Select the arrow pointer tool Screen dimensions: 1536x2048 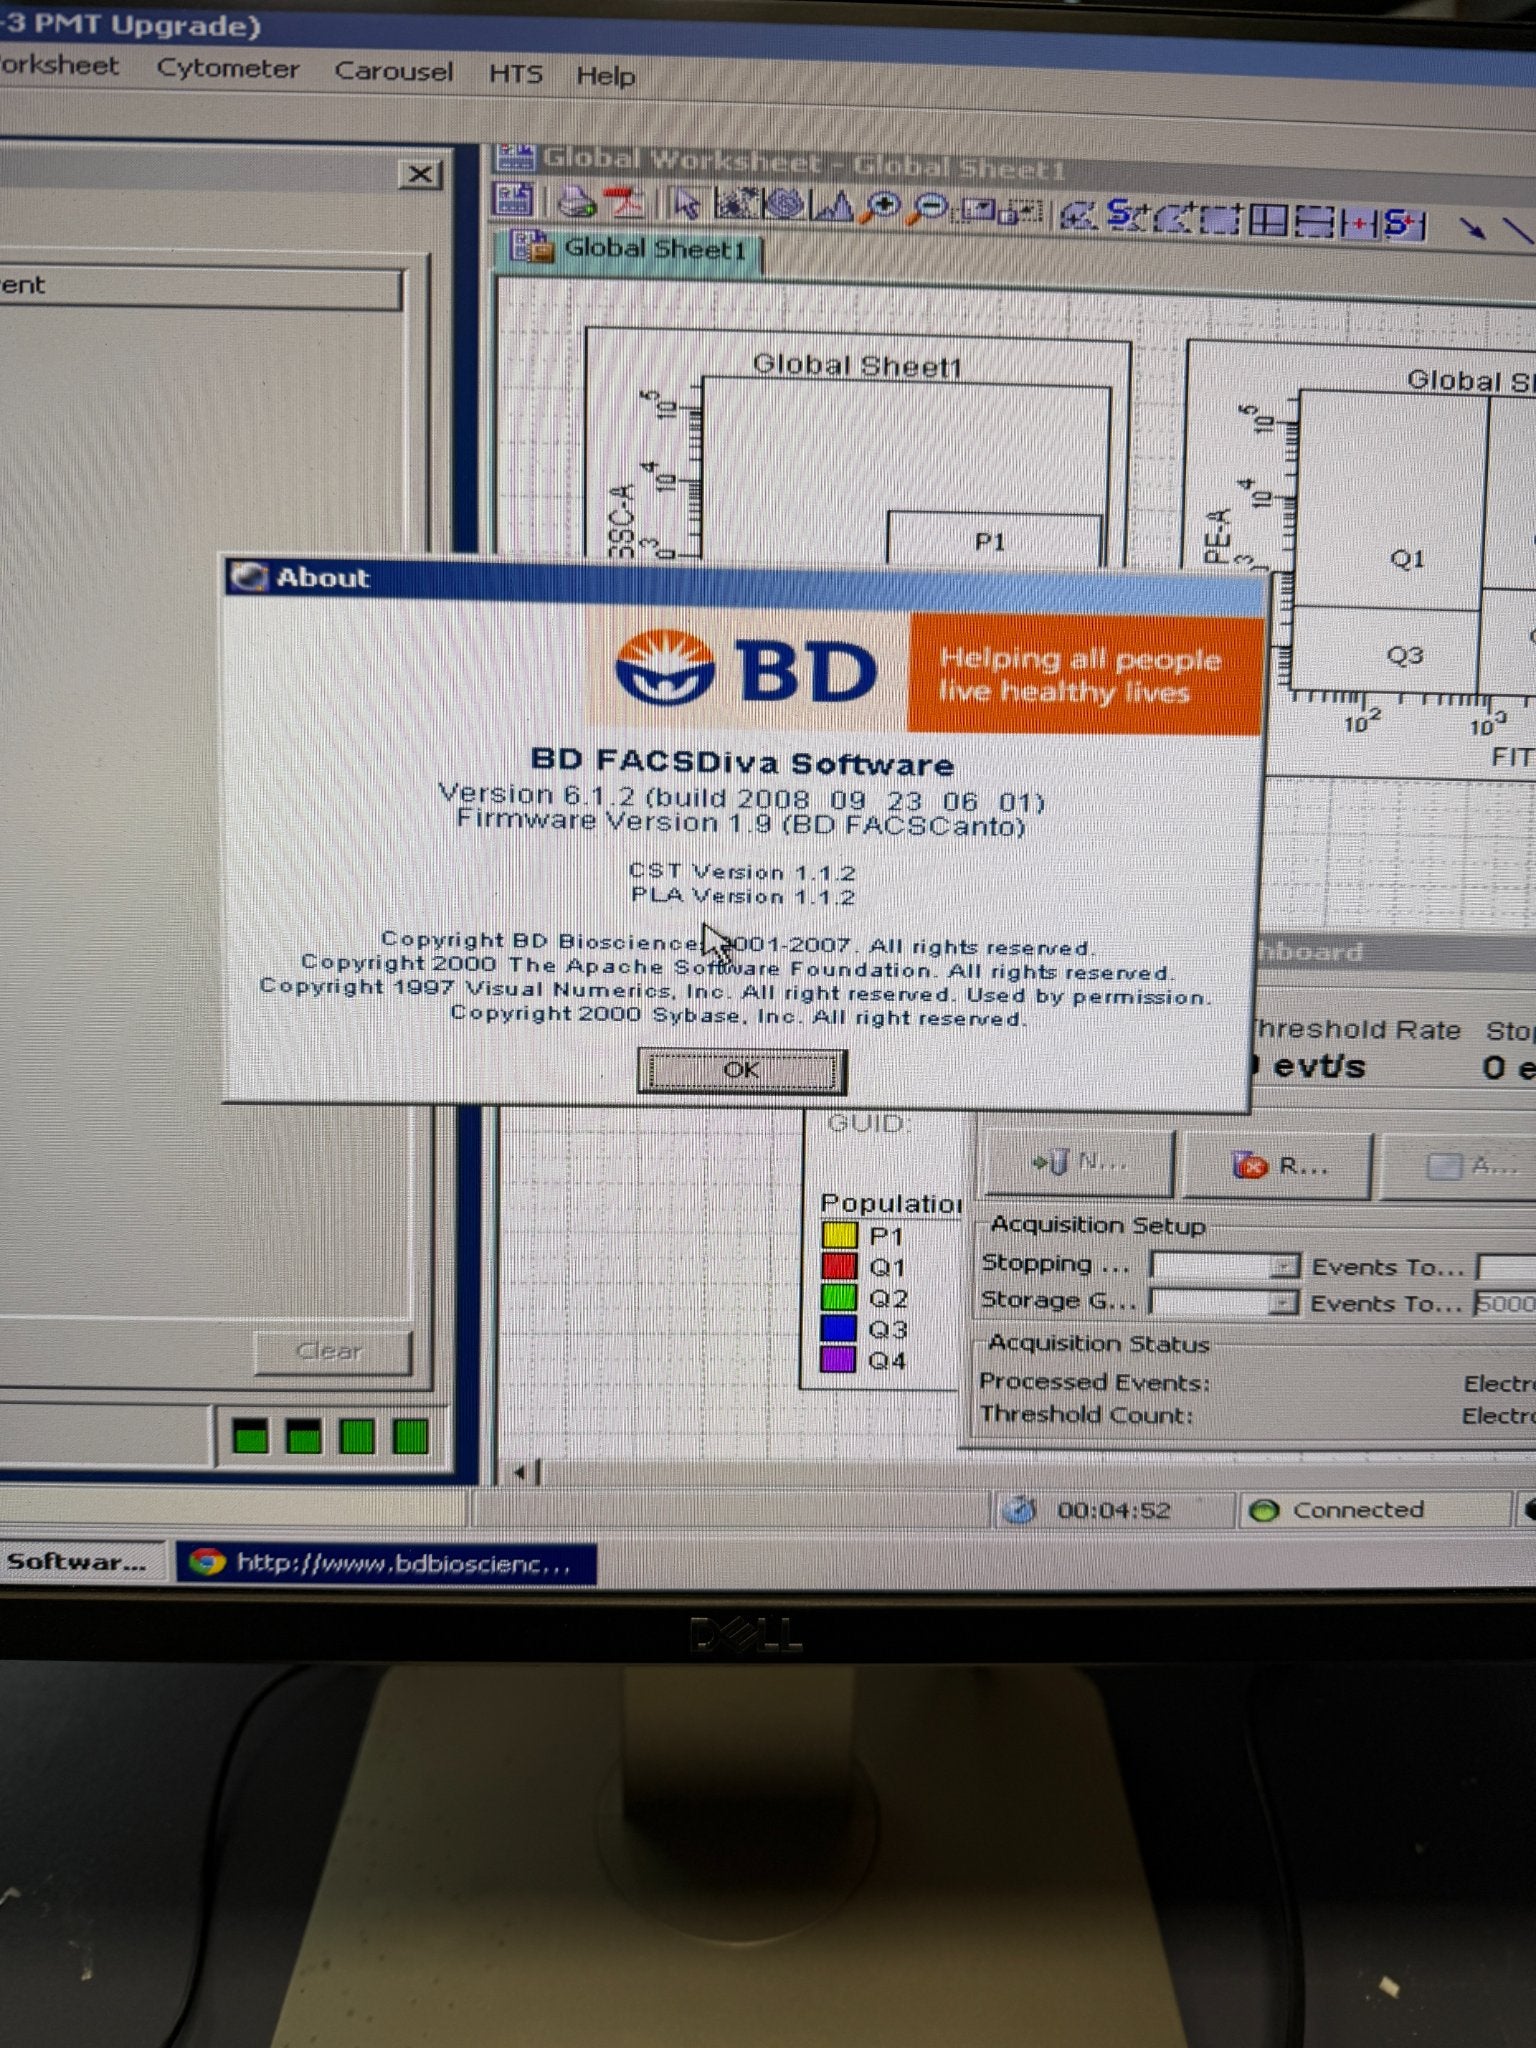pos(686,204)
